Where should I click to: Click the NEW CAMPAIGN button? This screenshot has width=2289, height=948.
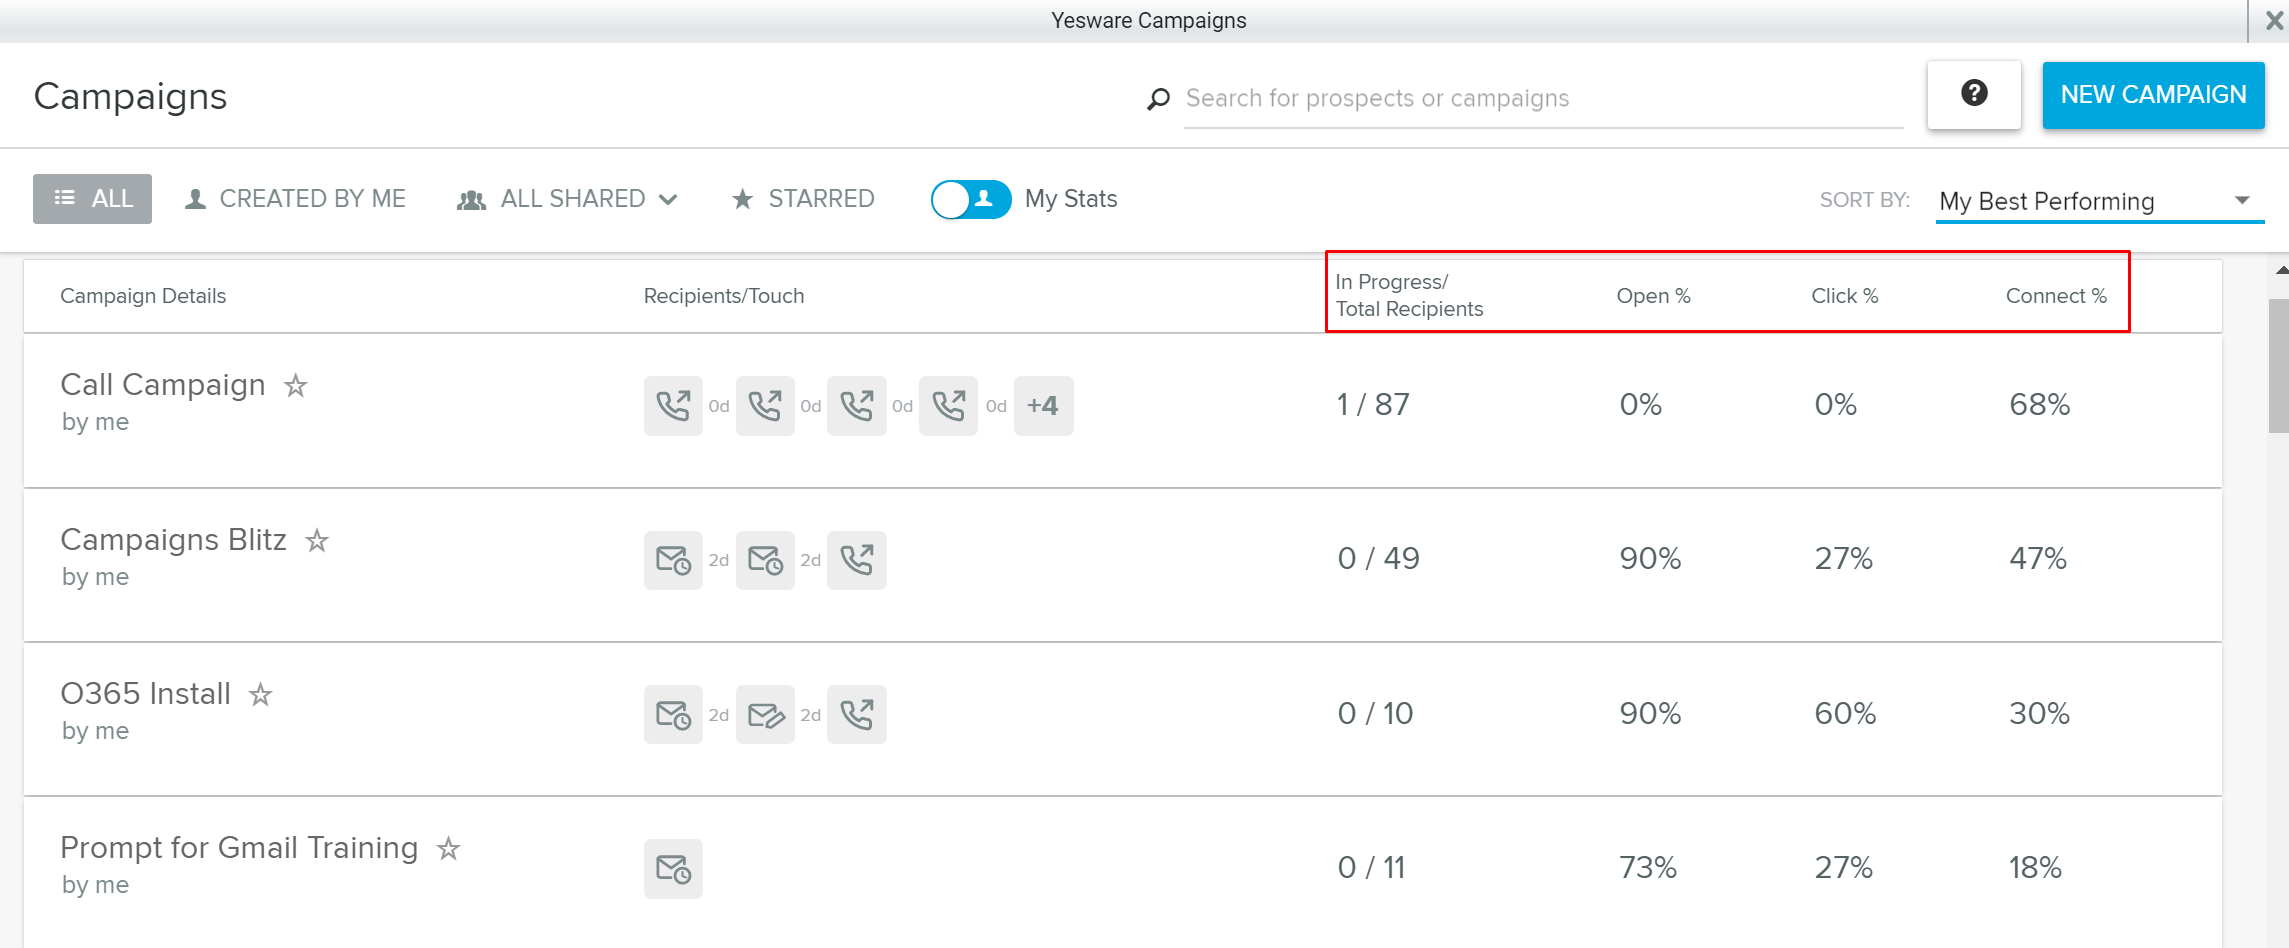[2153, 95]
